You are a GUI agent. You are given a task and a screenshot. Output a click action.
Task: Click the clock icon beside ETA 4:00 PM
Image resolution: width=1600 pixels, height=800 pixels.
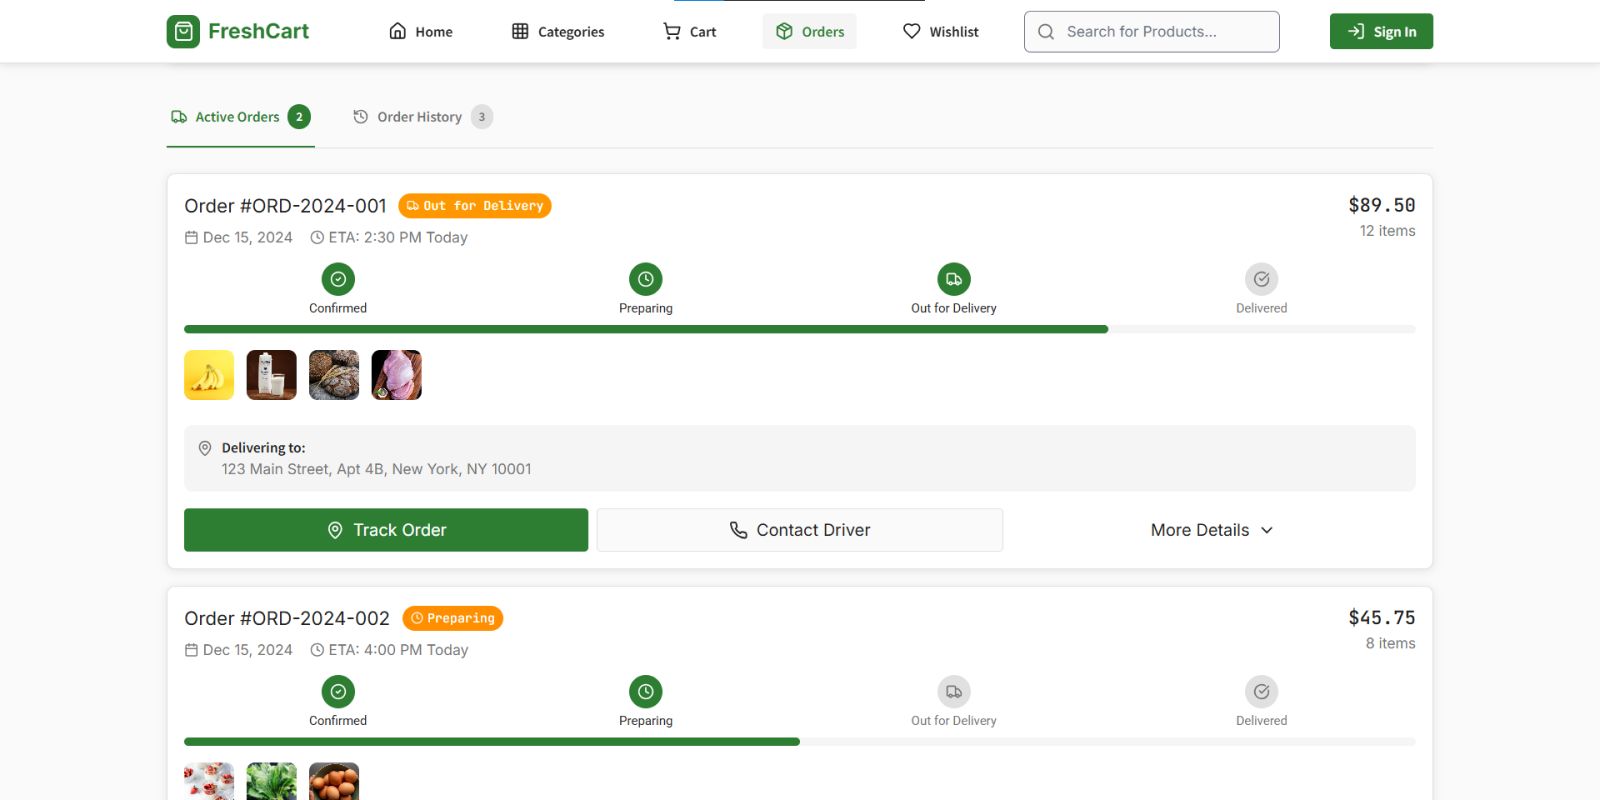[x=317, y=650]
